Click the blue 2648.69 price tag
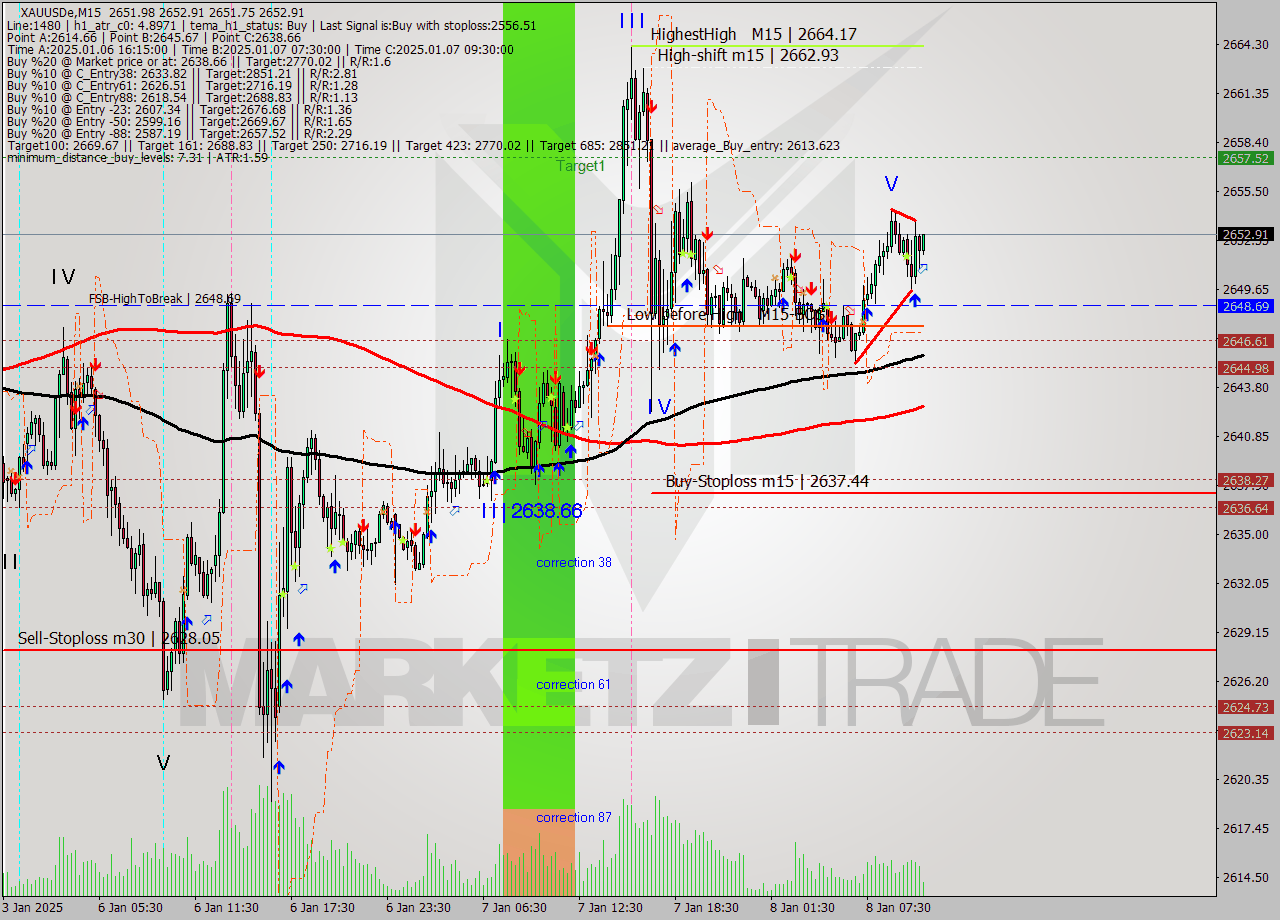 [1245, 306]
